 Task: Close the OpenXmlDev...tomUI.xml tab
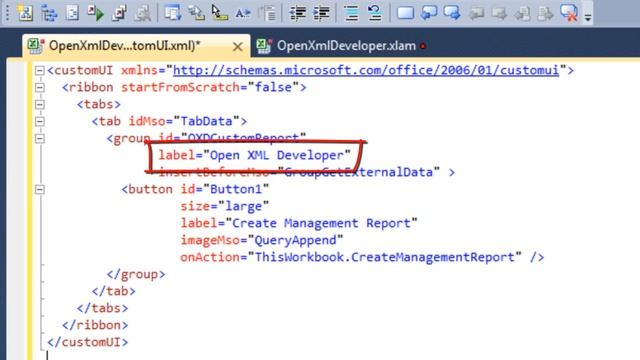pyautogui.click(x=238, y=47)
